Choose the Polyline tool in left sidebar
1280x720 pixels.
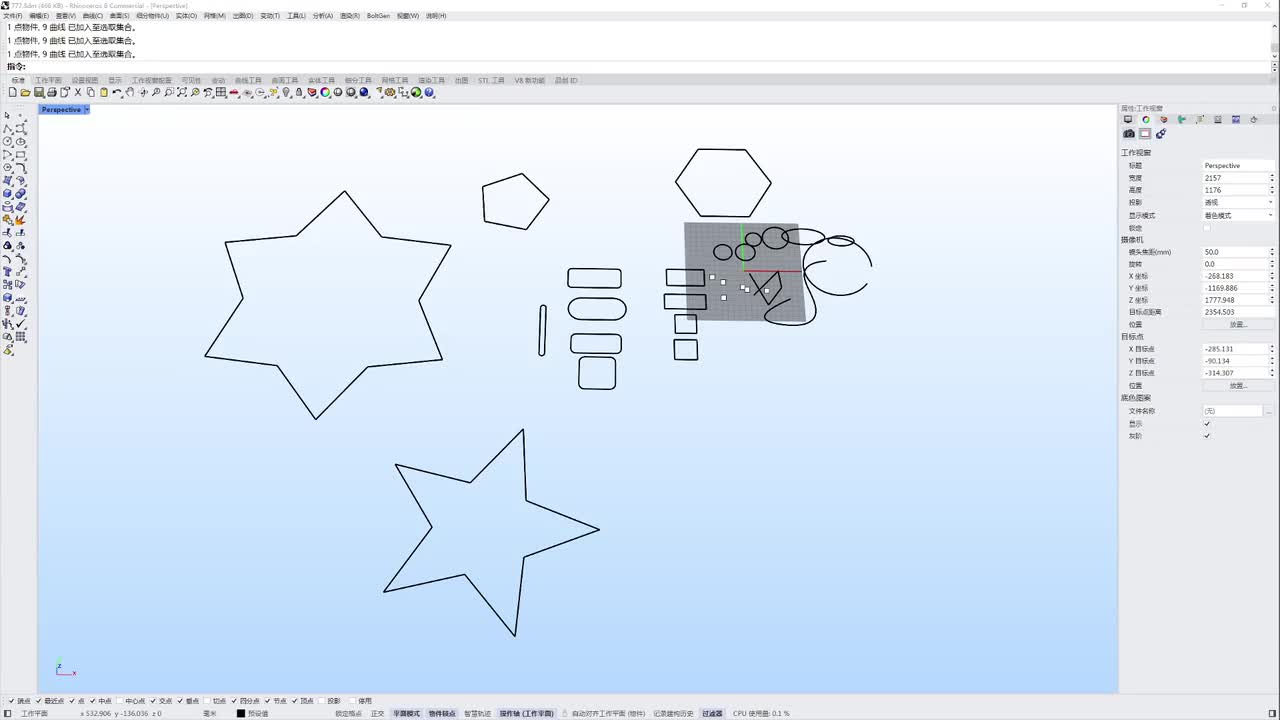point(8,129)
